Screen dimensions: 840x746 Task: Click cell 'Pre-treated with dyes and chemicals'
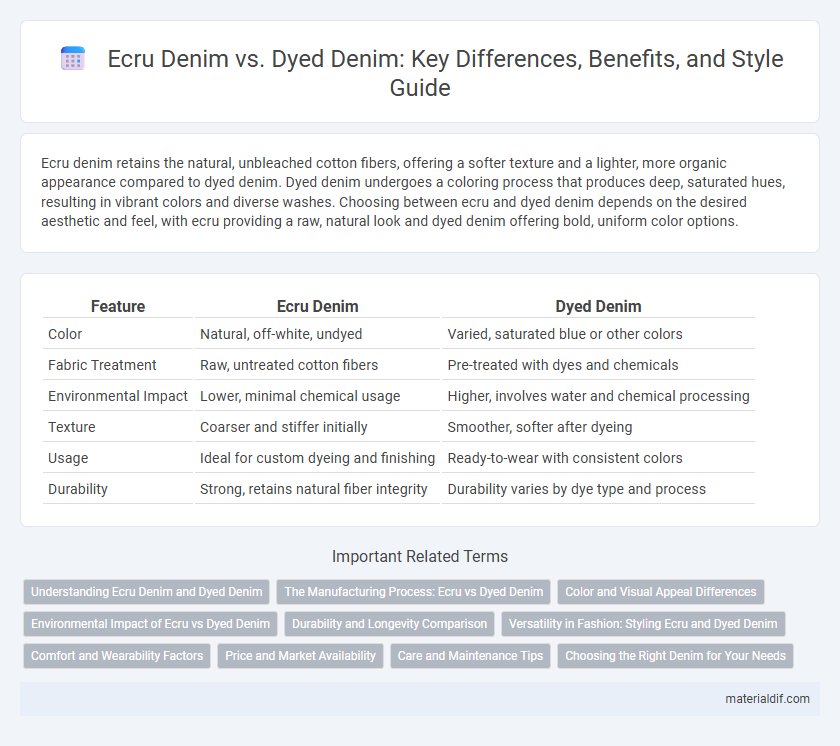coord(598,365)
